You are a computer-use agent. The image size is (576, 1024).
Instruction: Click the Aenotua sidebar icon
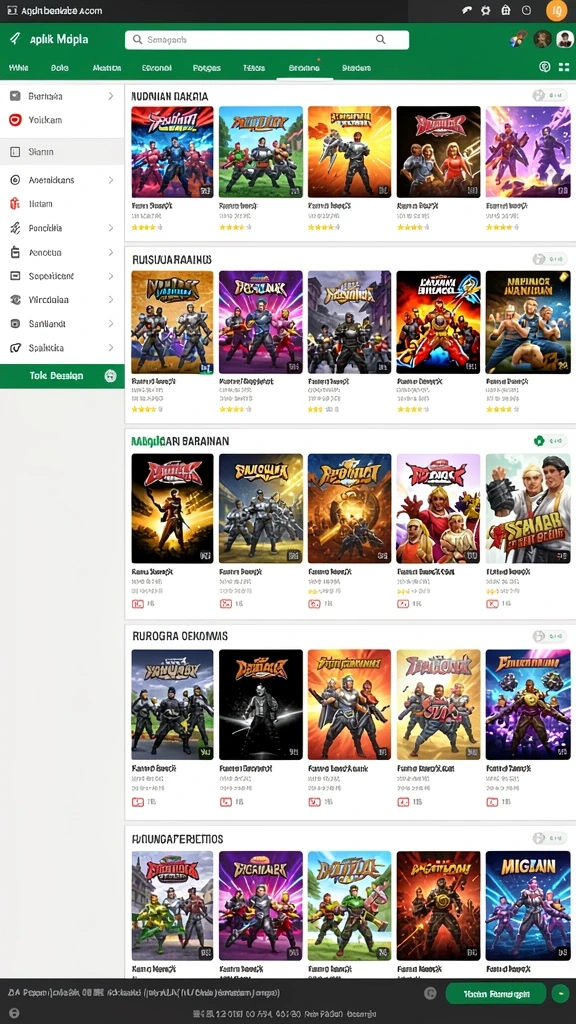(x=16, y=252)
